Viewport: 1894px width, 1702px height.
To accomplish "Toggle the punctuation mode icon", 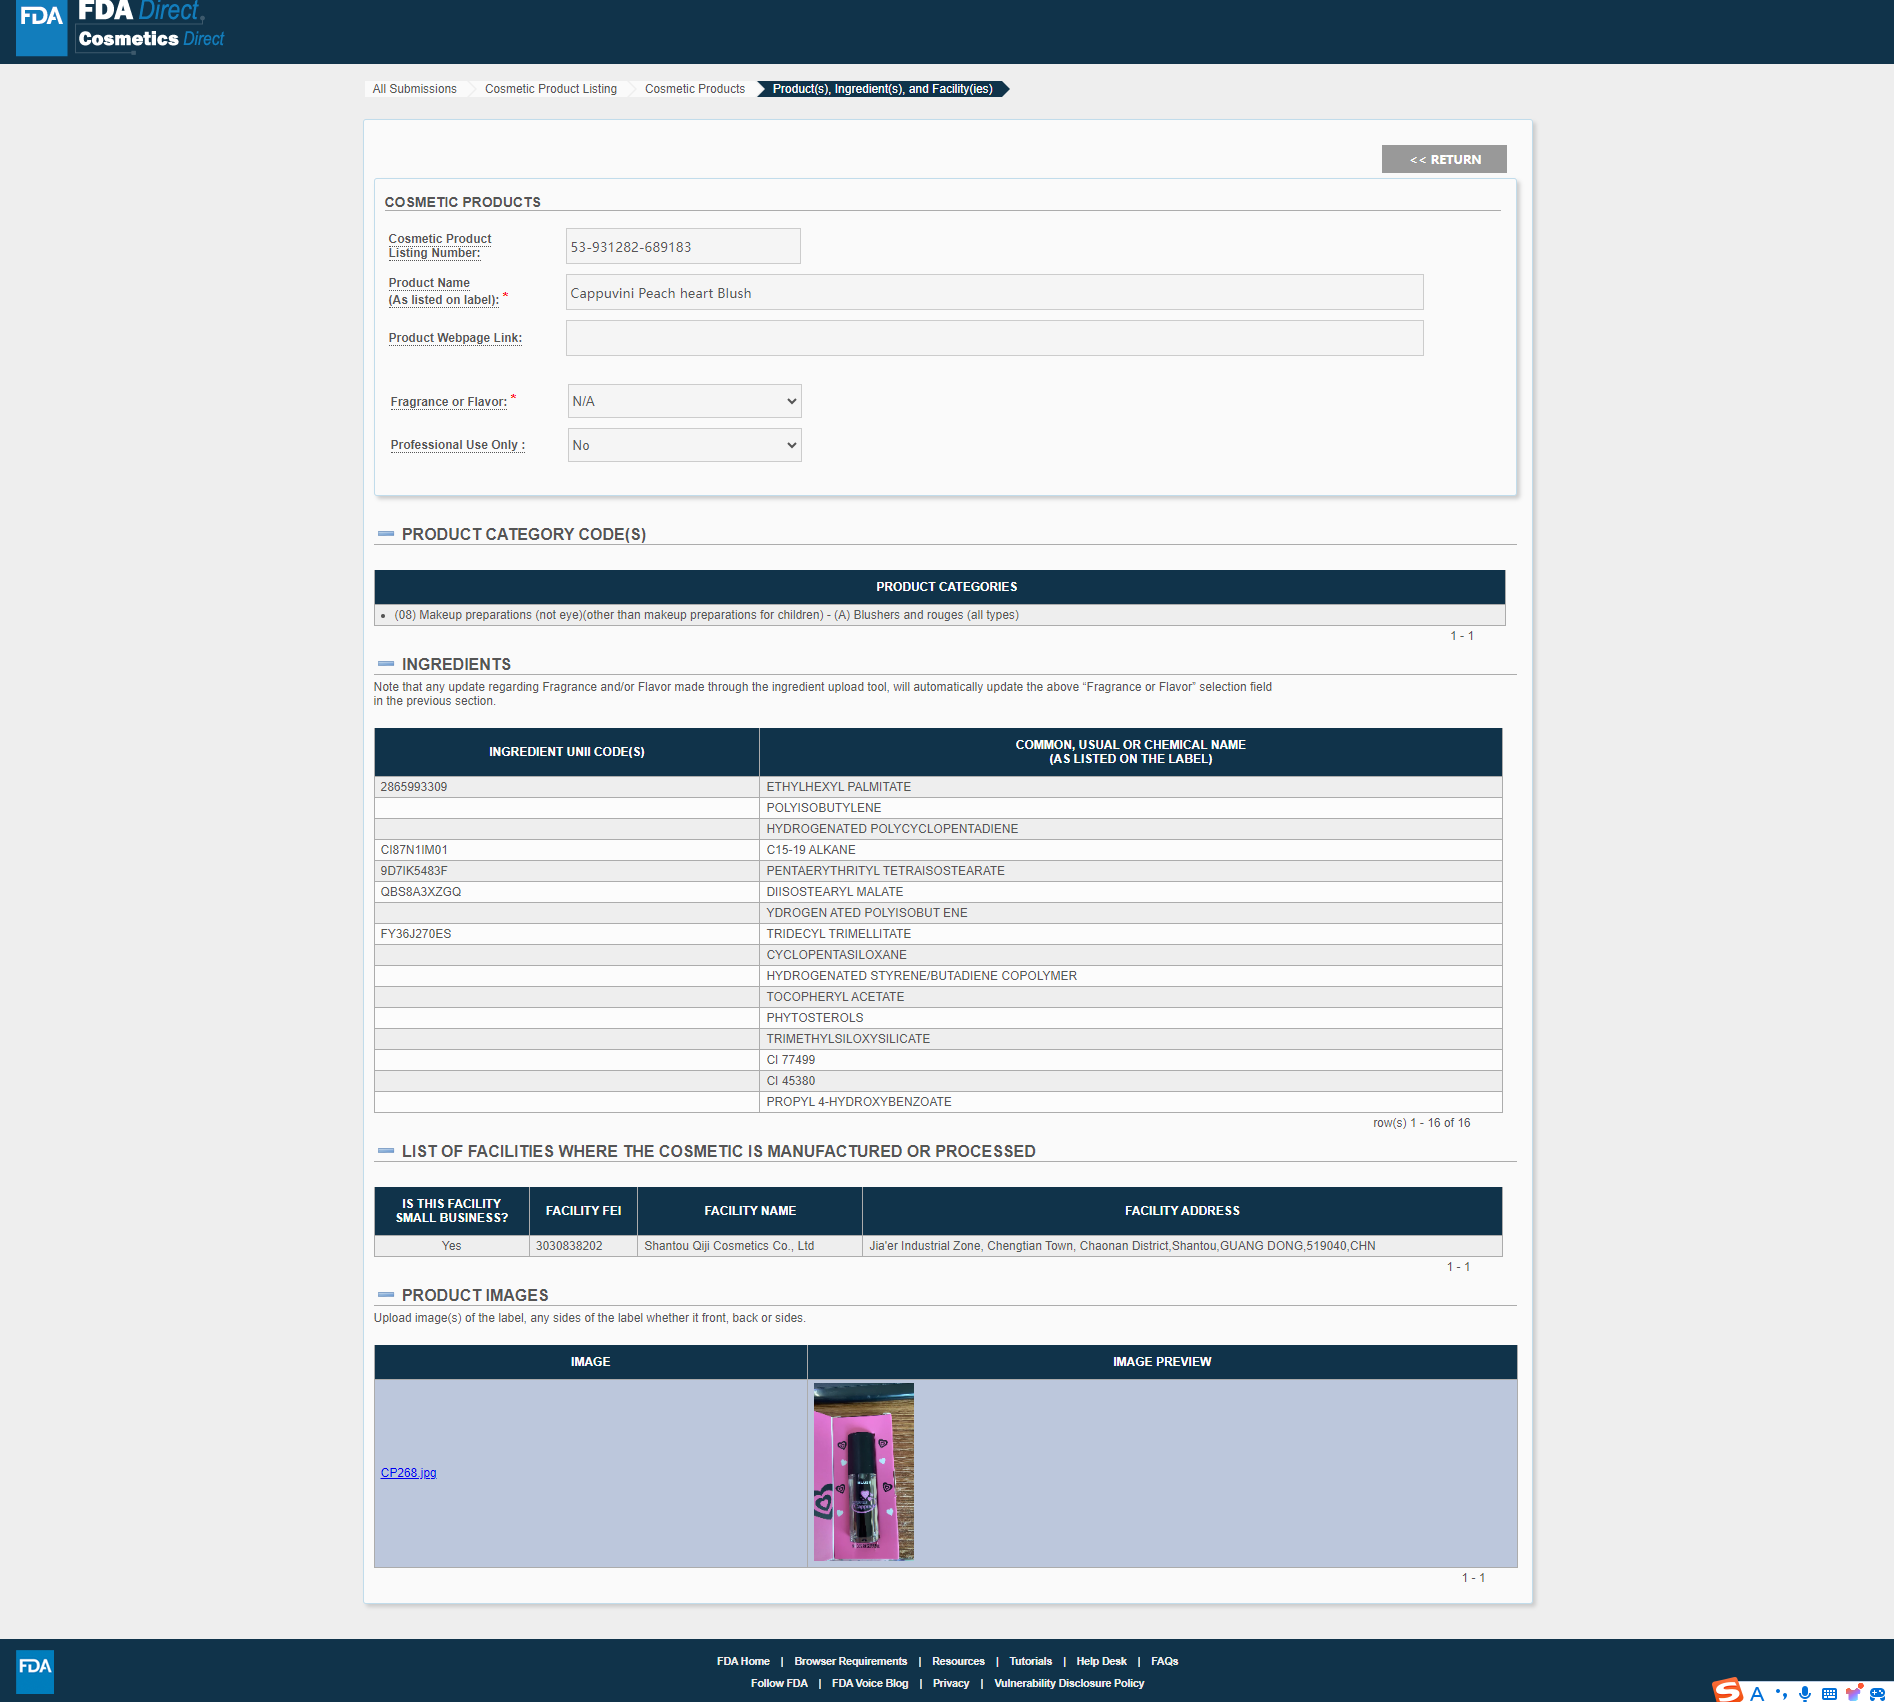I will [1781, 1693].
